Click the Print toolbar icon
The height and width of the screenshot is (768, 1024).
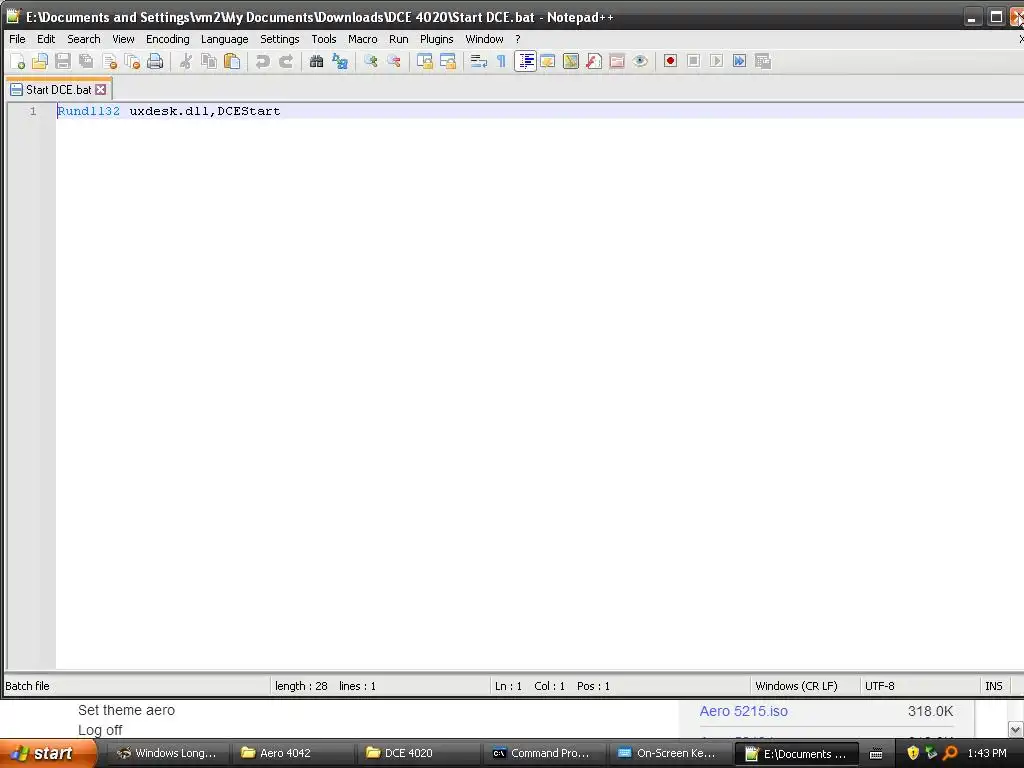155,61
